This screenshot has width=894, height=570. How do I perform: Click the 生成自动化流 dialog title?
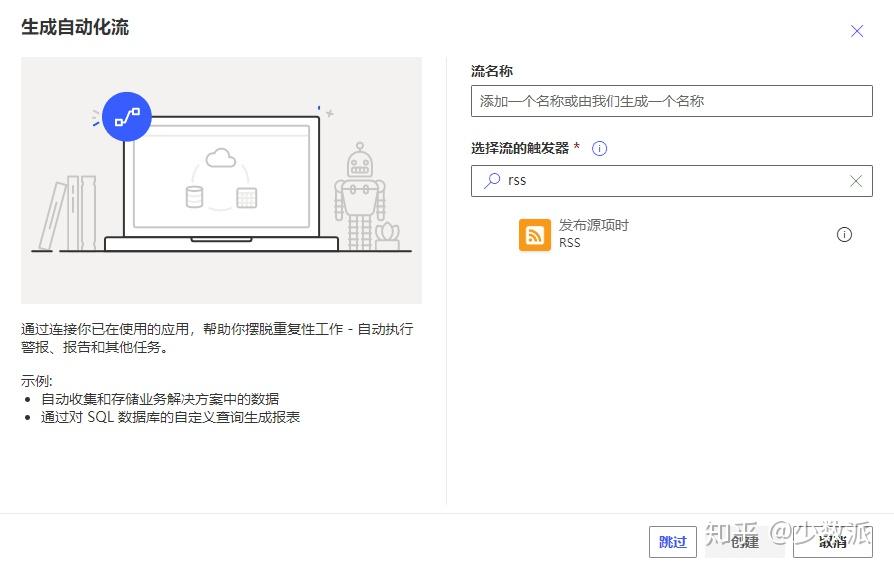pos(75,27)
